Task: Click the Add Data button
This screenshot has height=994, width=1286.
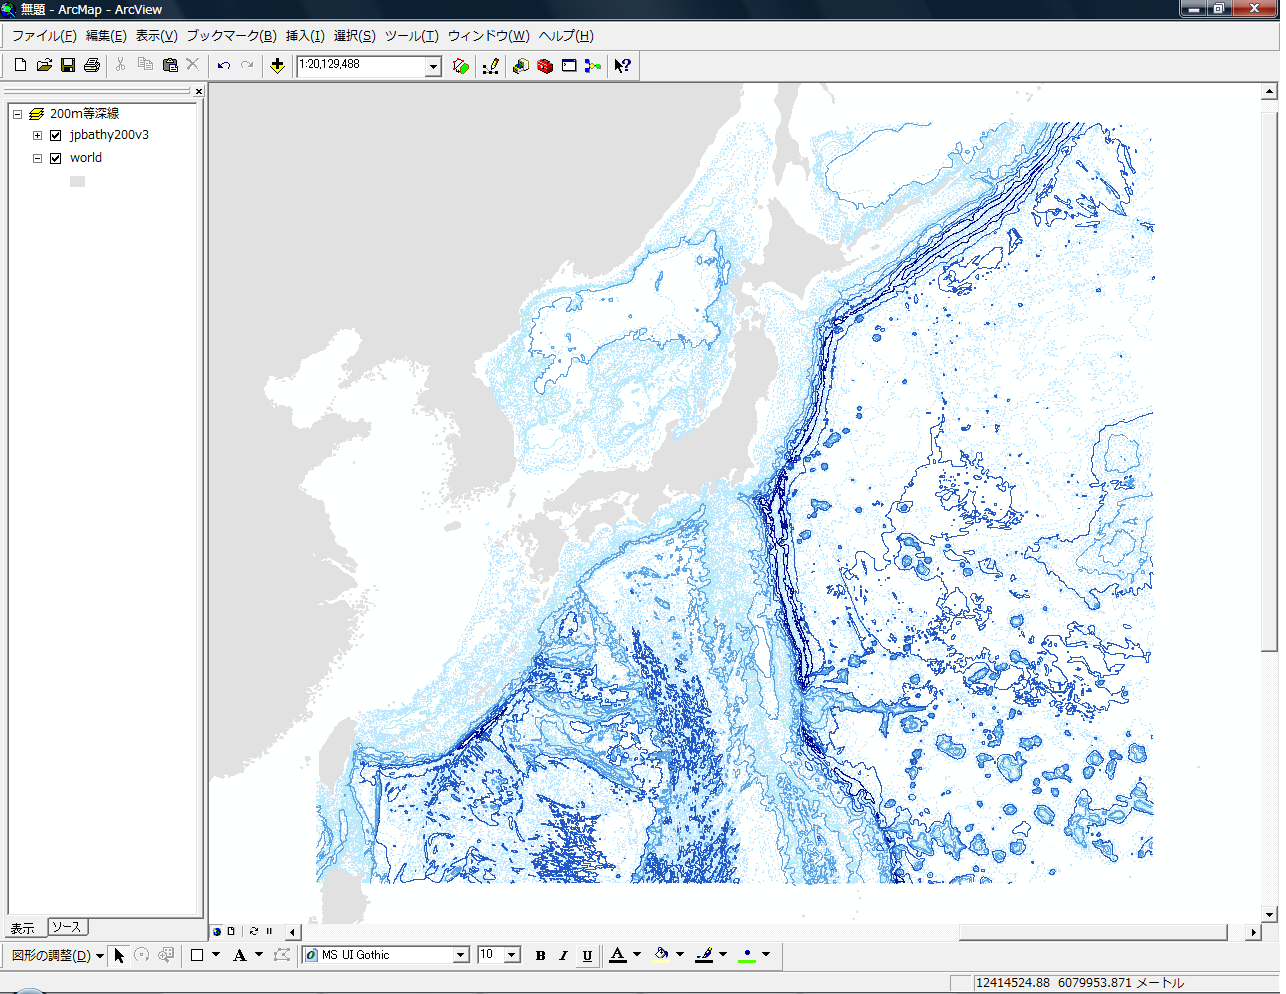Action: coord(277,66)
